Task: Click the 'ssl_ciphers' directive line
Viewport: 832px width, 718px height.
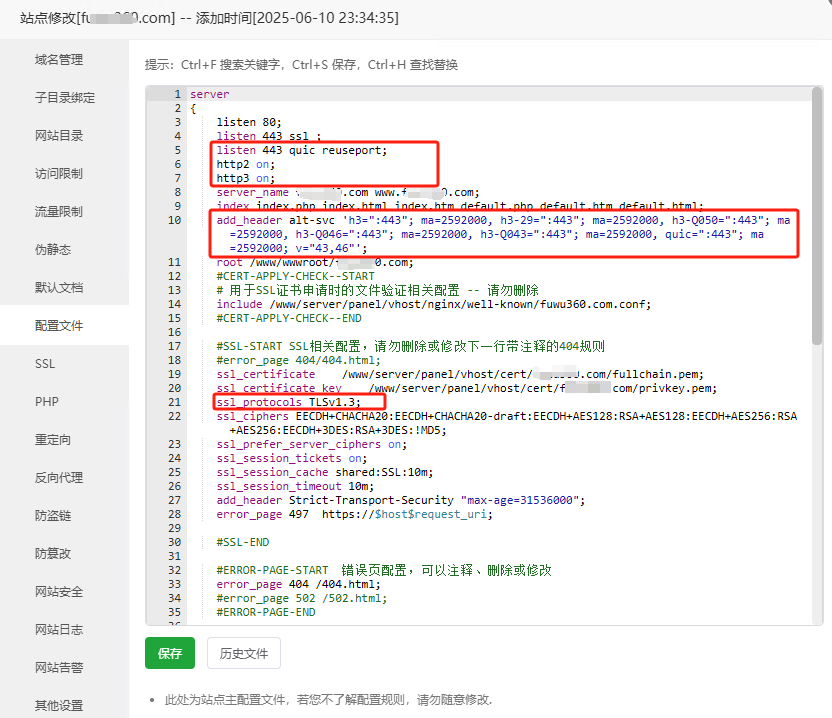Action: click(x=507, y=423)
